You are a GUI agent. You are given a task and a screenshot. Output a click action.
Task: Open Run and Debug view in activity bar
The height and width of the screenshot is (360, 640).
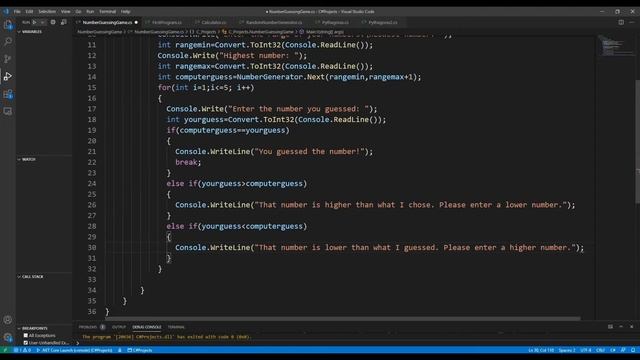8,76
